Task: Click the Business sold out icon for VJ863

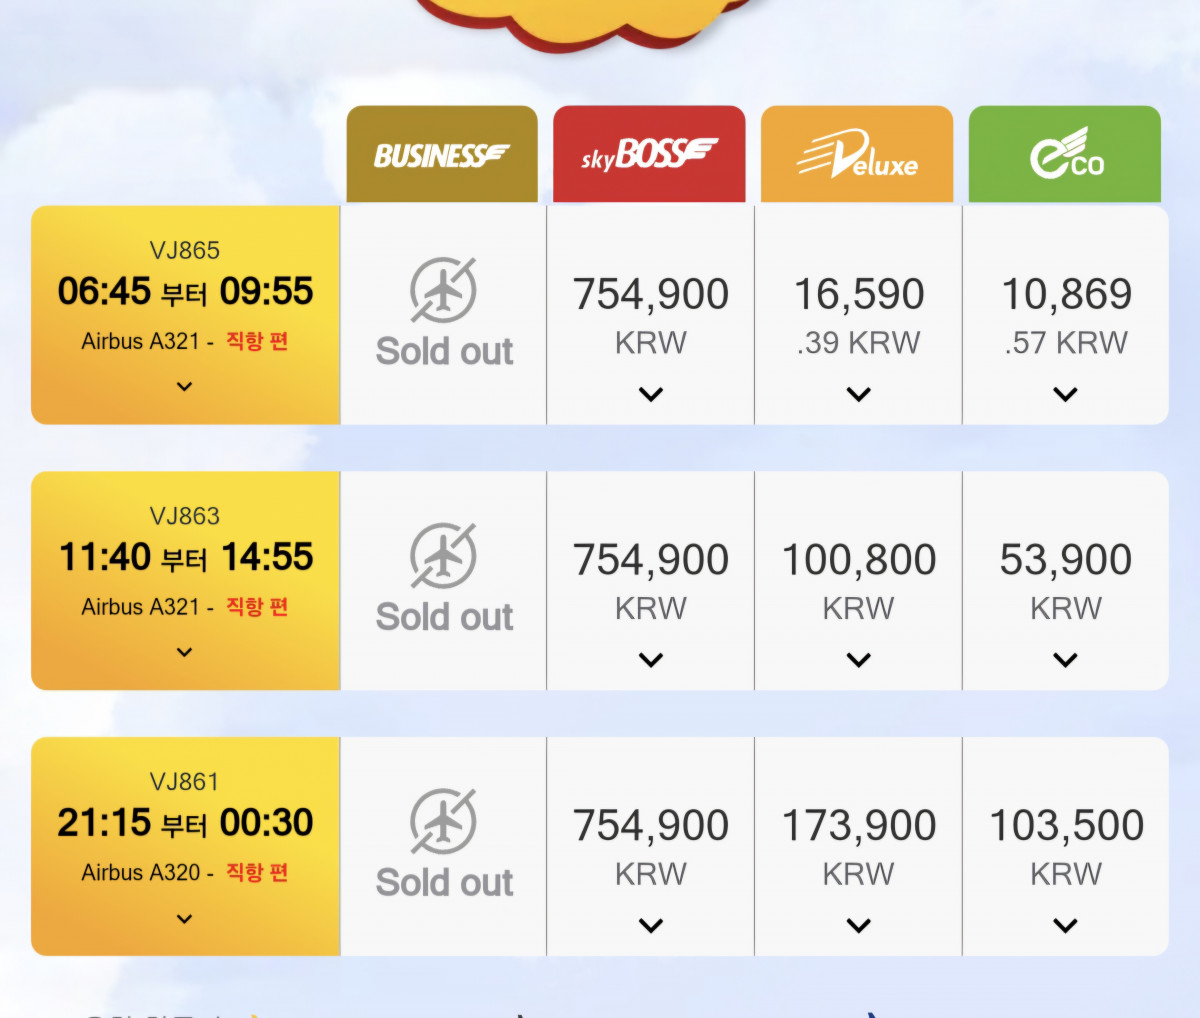Action: point(443,556)
